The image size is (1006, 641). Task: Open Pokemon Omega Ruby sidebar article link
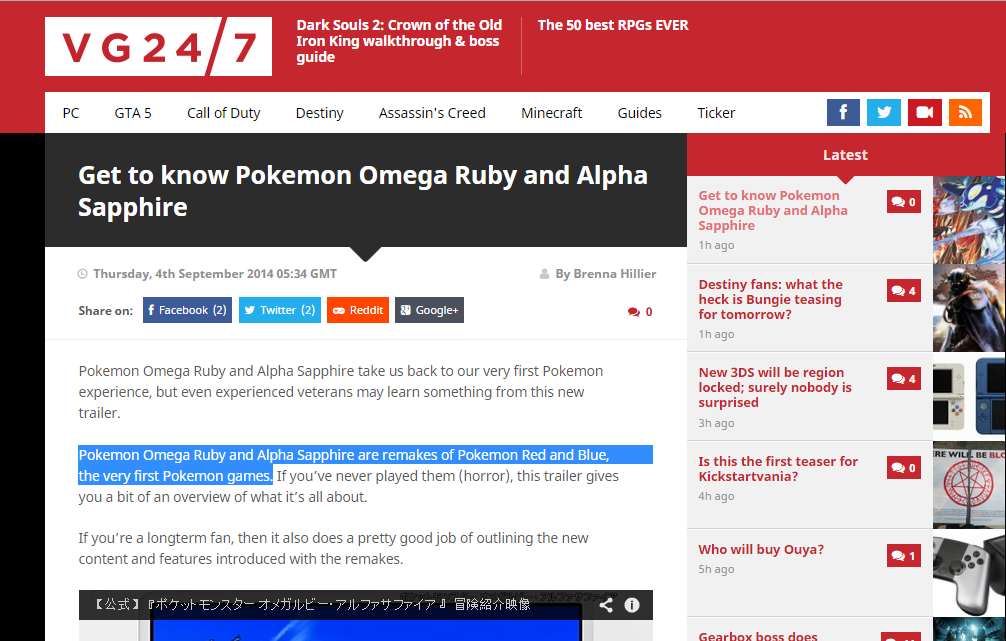pyautogui.click(x=773, y=210)
